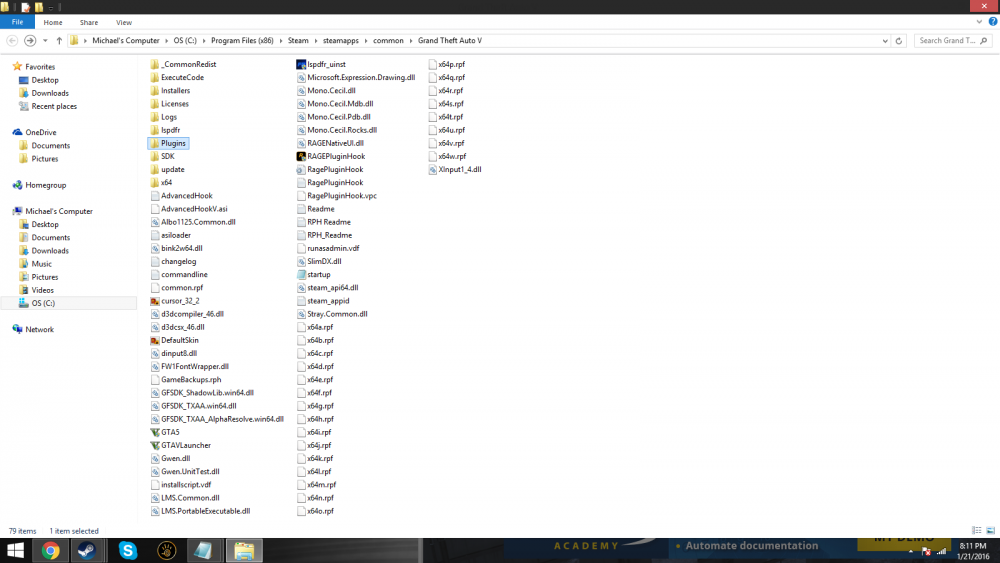The height and width of the screenshot is (563, 1000).
Task: Open Google Chrome from the taskbar
Action: (50, 550)
